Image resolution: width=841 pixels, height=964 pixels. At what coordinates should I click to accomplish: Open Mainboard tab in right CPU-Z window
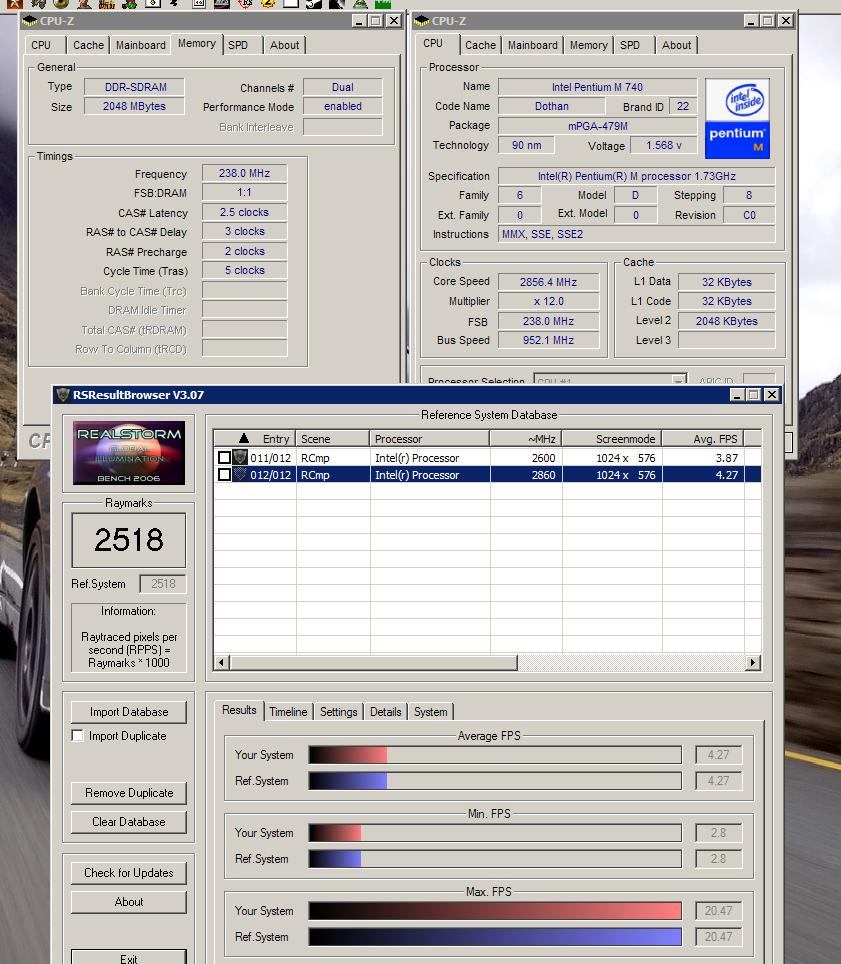tap(533, 45)
